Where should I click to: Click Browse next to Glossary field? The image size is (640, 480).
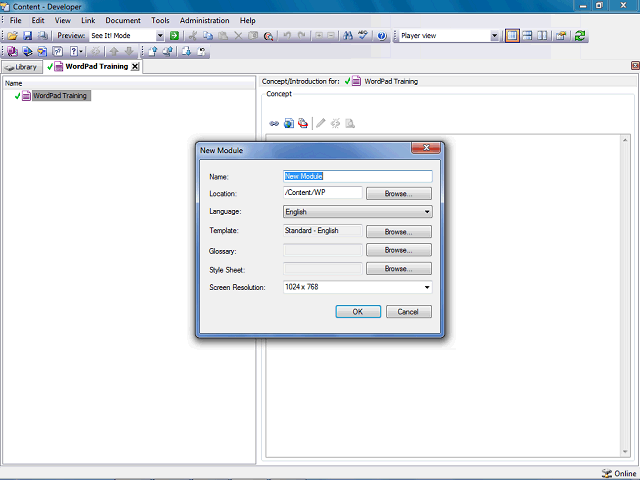click(399, 250)
